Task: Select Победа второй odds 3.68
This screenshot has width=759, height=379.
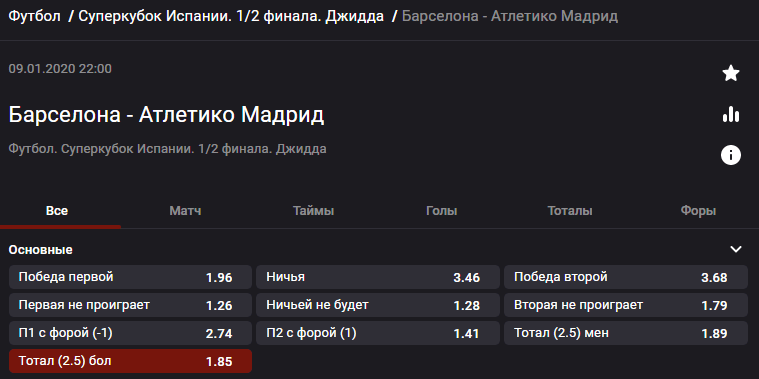Action: 626,277
